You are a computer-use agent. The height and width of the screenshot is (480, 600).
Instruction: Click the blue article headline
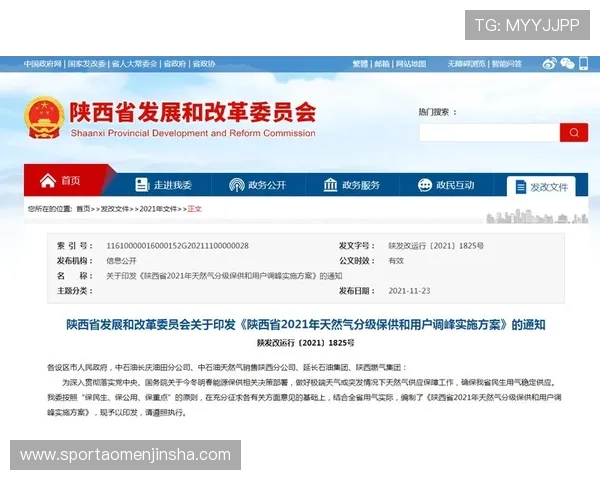pyautogui.click(x=306, y=325)
